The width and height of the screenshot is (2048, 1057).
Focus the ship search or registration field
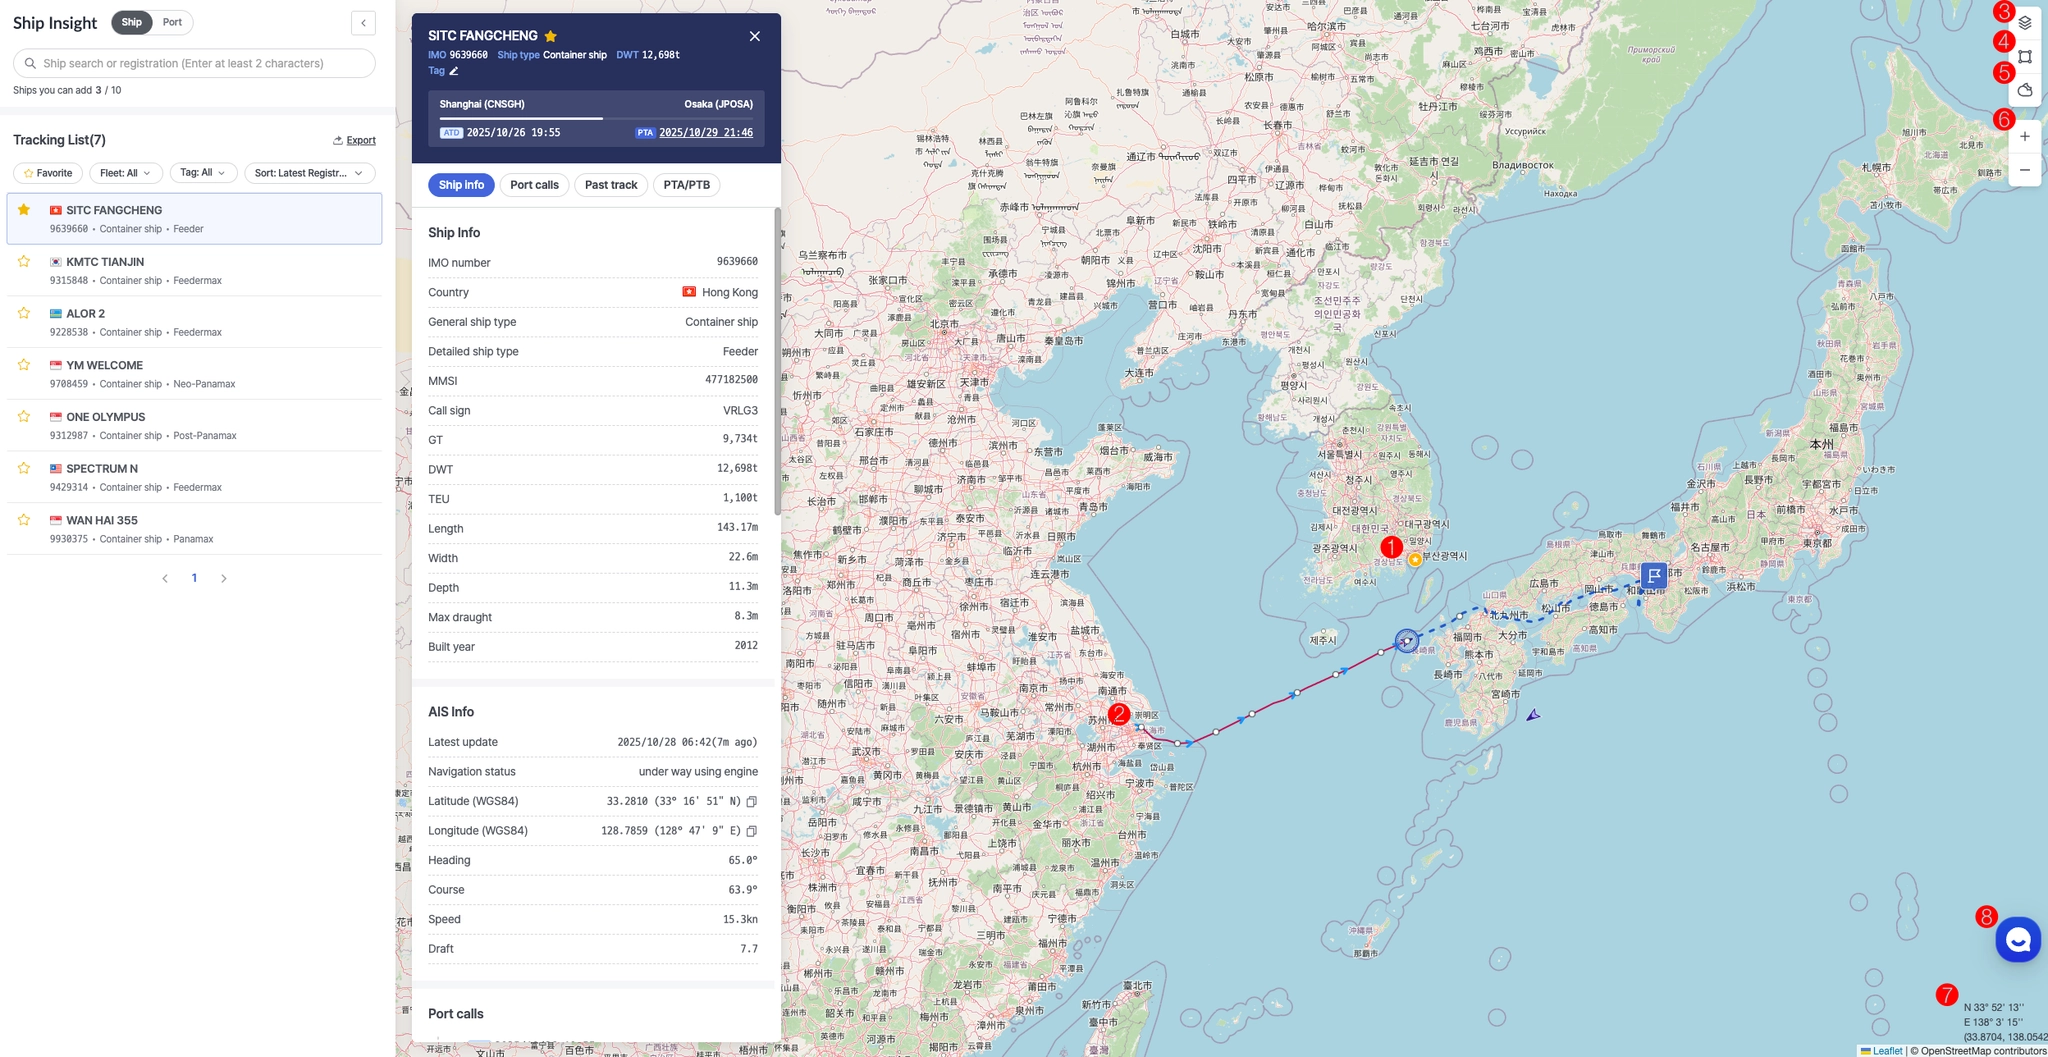pyautogui.click(x=194, y=63)
